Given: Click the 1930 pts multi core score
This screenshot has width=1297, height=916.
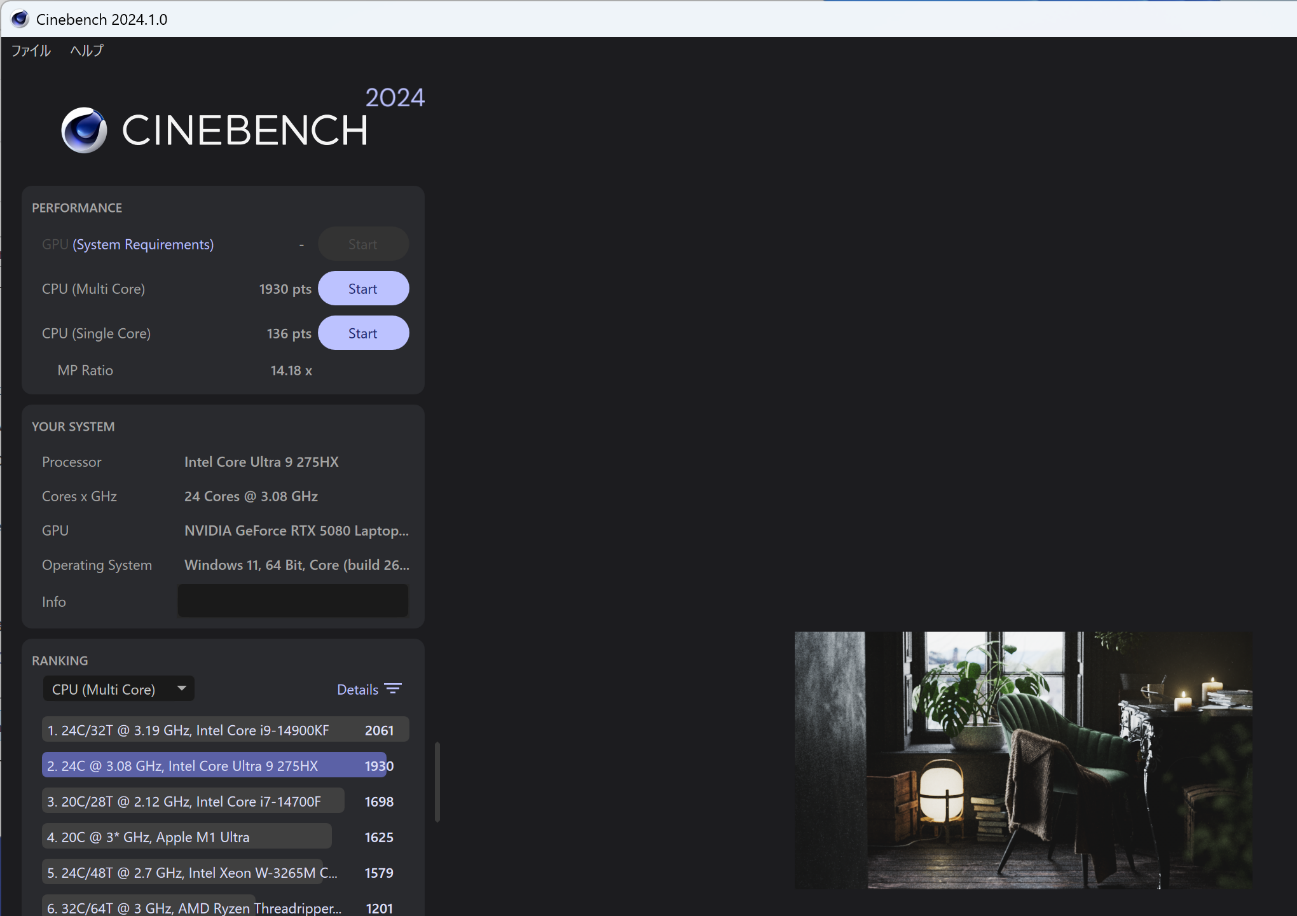Looking at the screenshot, I should pyautogui.click(x=285, y=289).
